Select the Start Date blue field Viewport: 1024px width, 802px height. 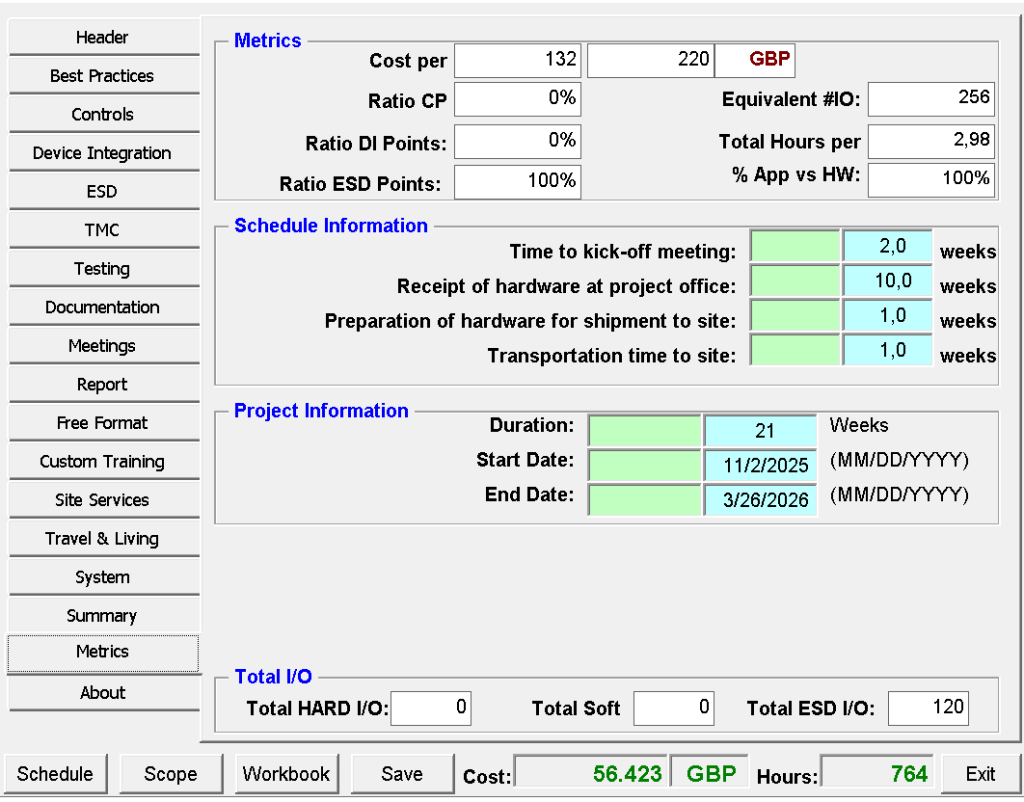(760, 466)
